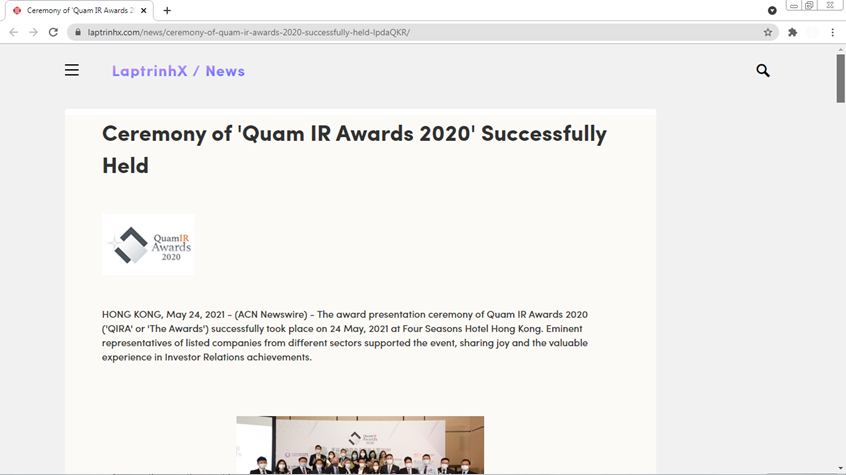Open Chrome's three-dot menu
Screen dimensions: 846x475
(833, 32)
